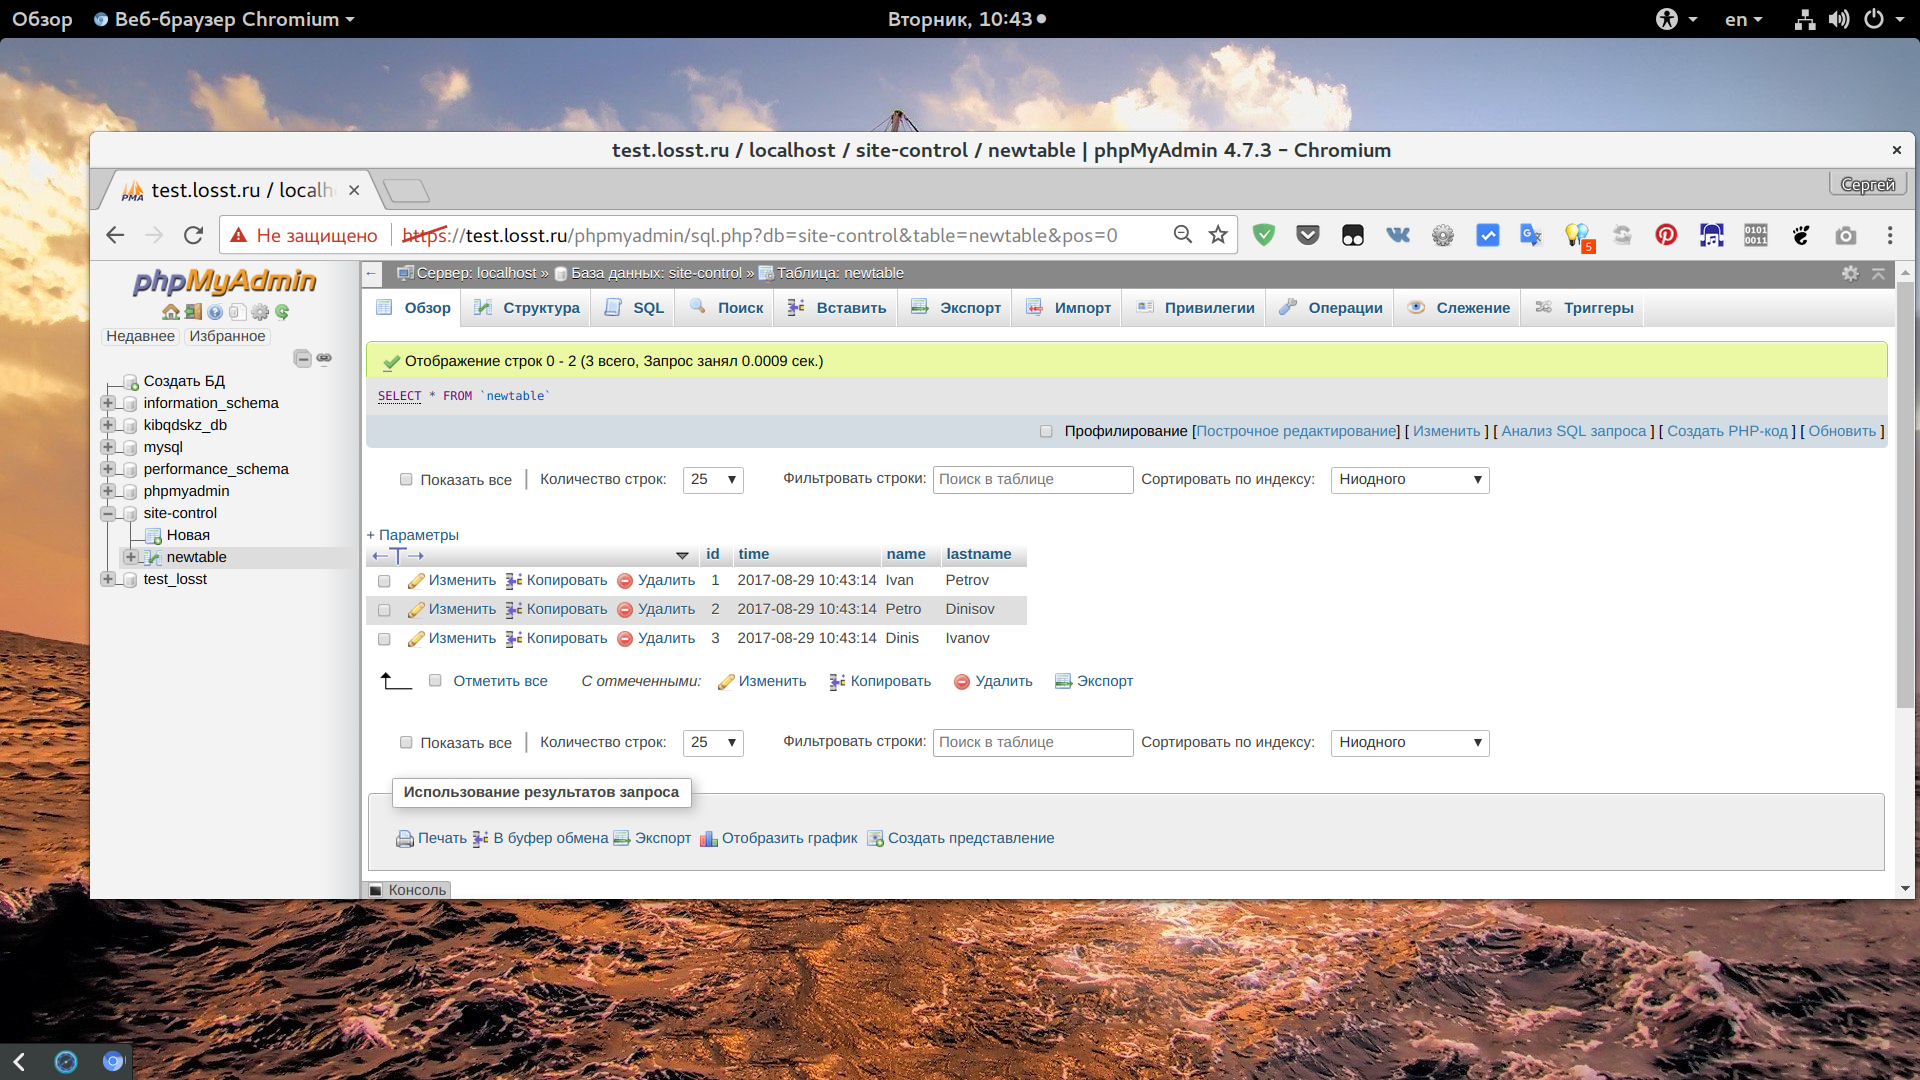
Task: Check upper 'Показать все' checkbox
Action: (406, 480)
